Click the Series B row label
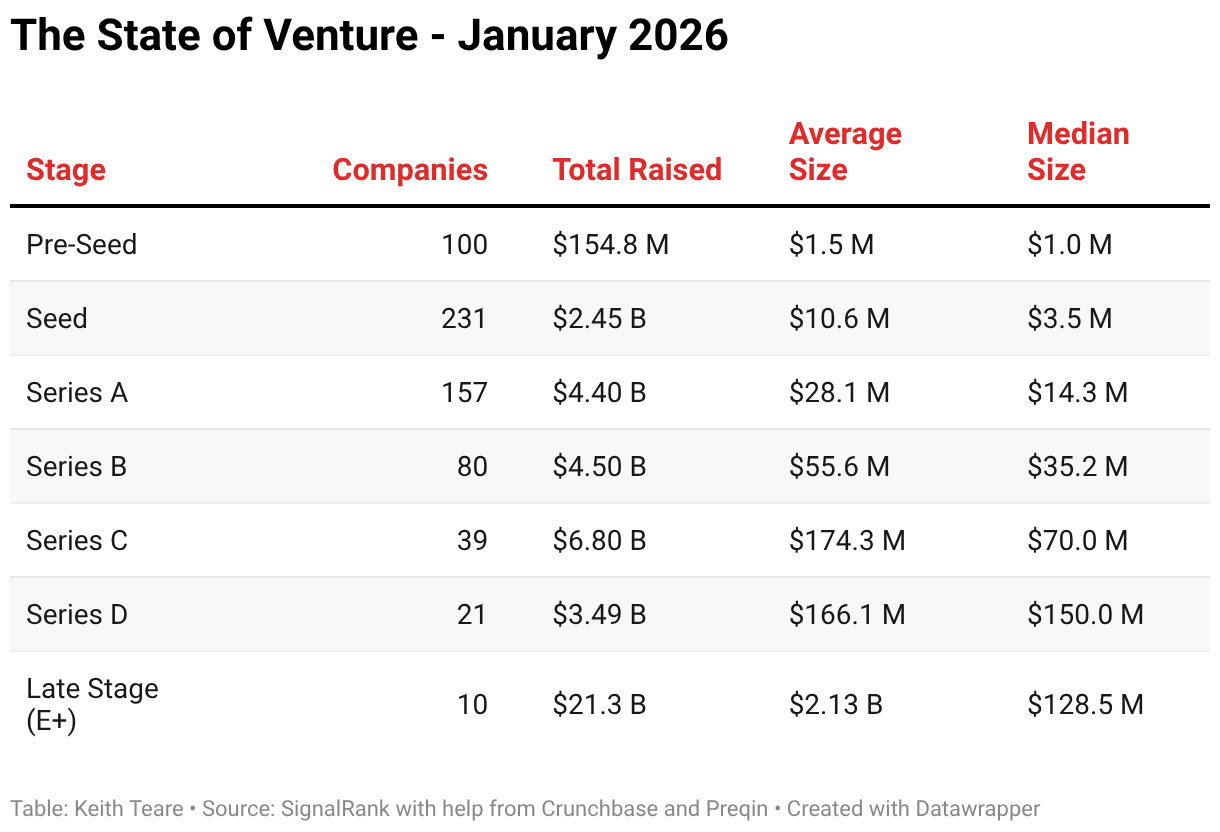Image resolution: width=1220 pixels, height=832 pixels. pyautogui.click(x=77, y=466)
